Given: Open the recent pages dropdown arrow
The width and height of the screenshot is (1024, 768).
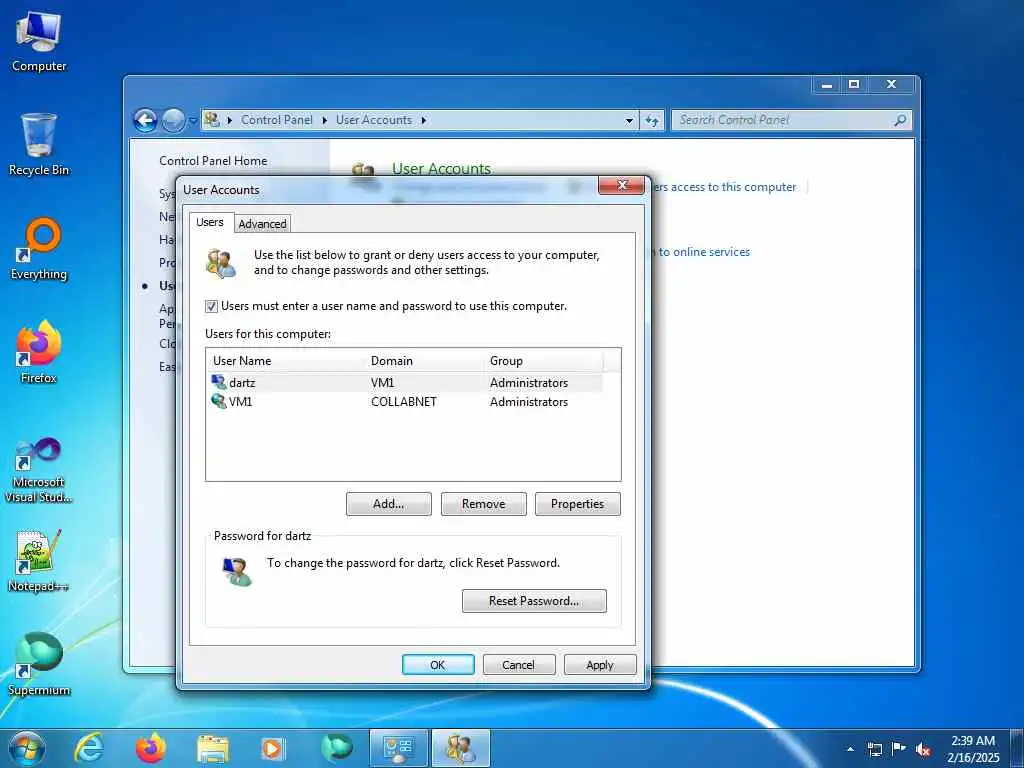Looking at the screenshot, I should tap(193, 121).
